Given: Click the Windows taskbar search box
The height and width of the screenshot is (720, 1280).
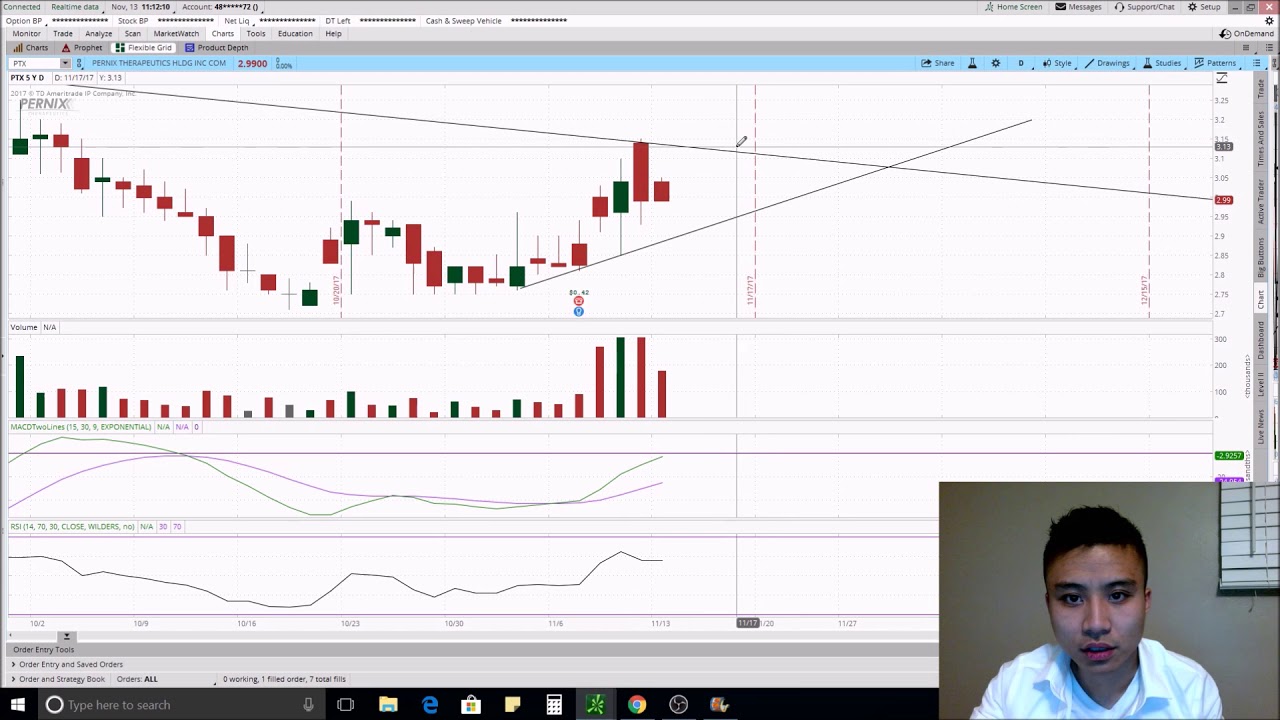Looking at the screenshot, I should pos(180,705).
